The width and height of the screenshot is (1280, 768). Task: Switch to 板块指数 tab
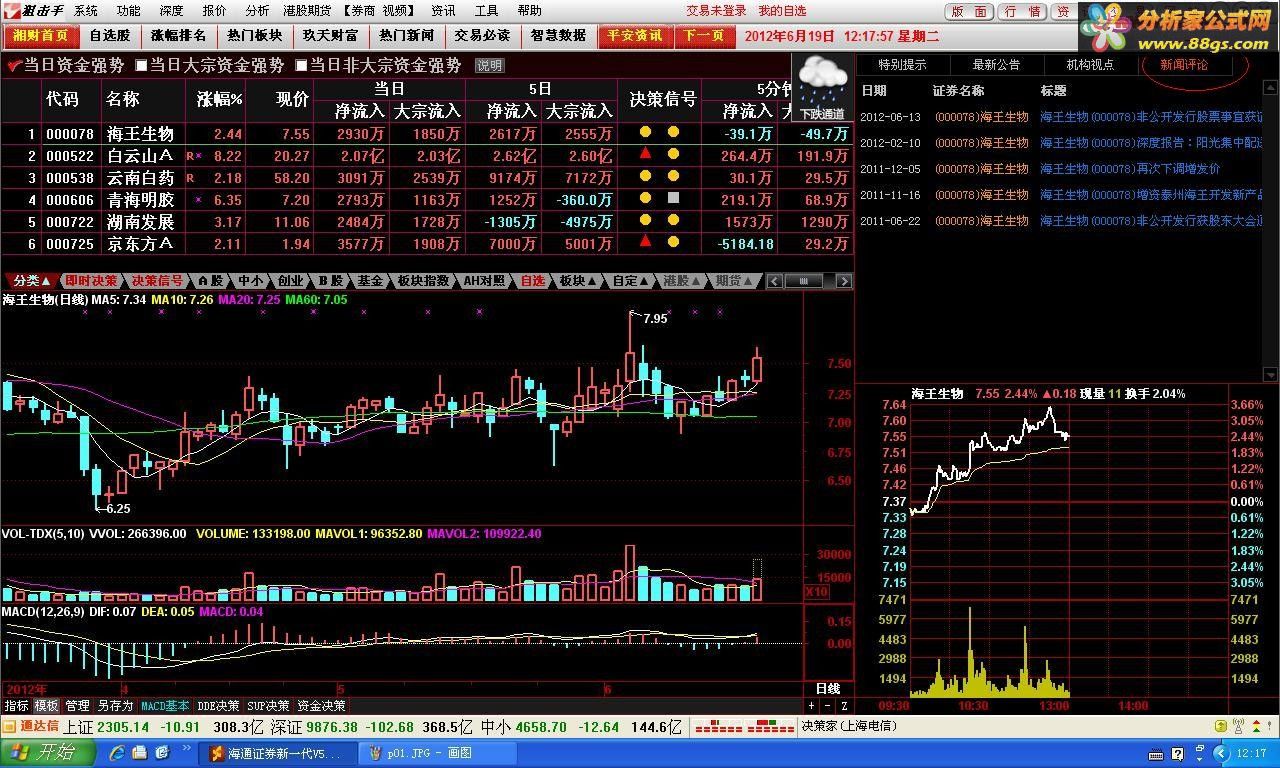tap(423, 281)
